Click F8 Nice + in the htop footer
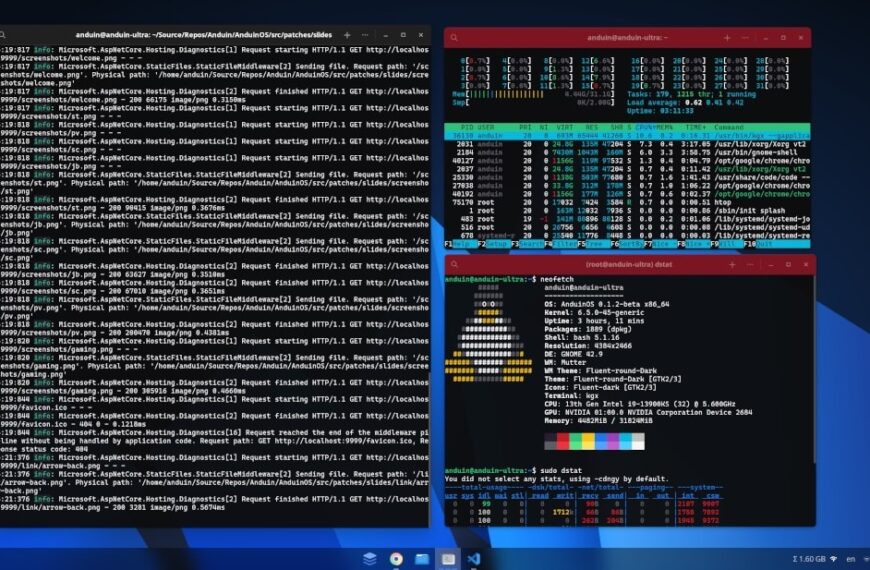Image resolution: width=870 pixels, height=570 pixels. pyautogui.click(x=694, y=244)
